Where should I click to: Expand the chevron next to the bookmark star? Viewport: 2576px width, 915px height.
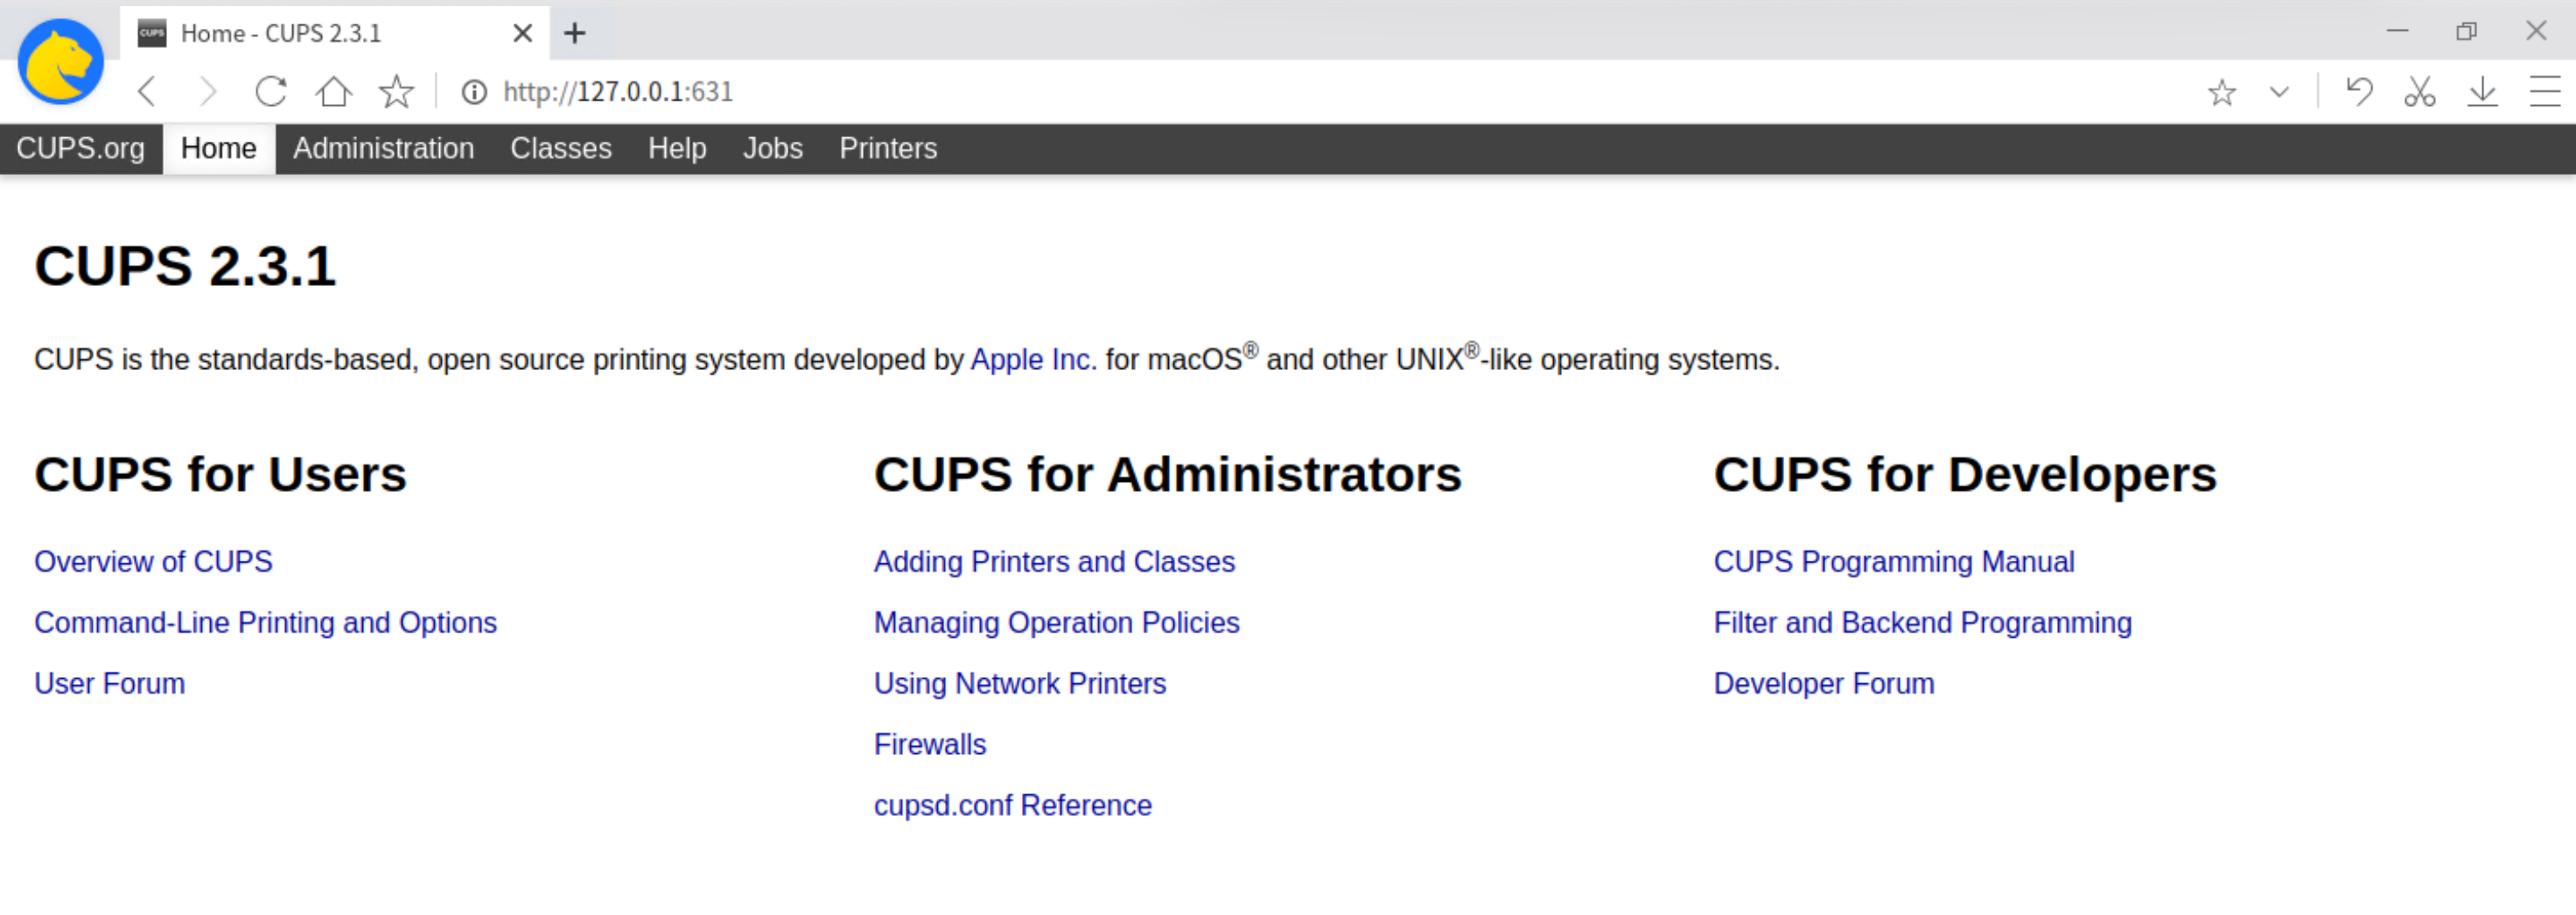coord(2279,92)
